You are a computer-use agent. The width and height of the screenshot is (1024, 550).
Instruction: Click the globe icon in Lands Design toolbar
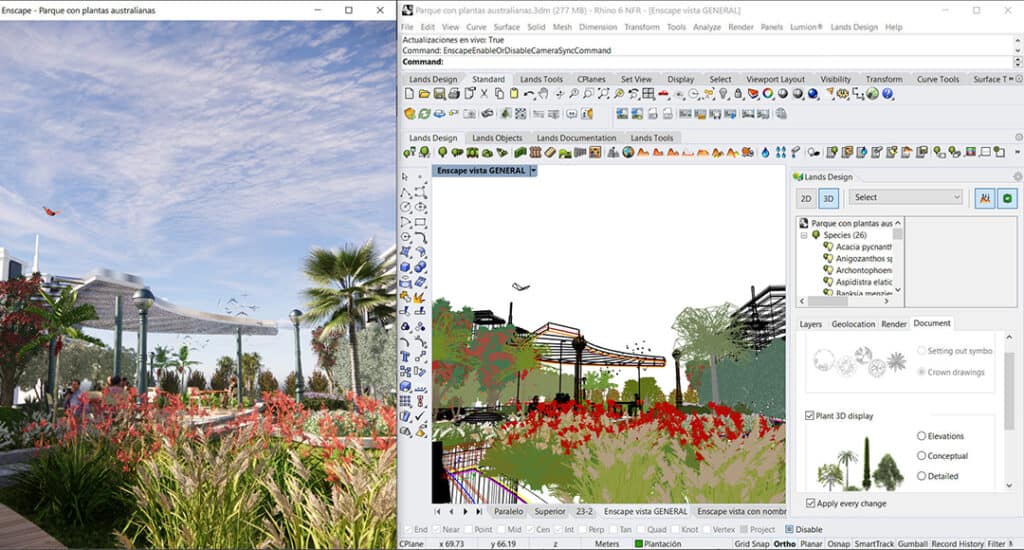pyautogui.click(x=628, y=152)
